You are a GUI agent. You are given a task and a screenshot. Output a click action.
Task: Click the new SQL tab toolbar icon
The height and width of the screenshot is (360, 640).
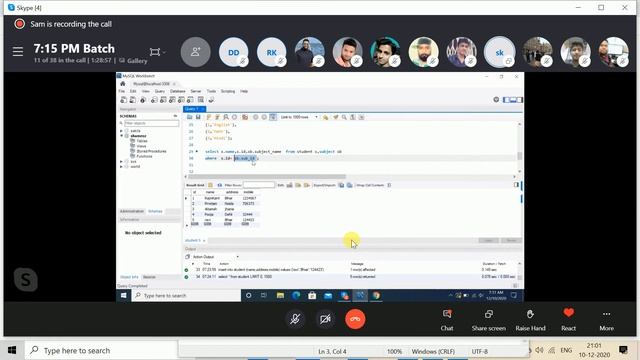[124, 100]
